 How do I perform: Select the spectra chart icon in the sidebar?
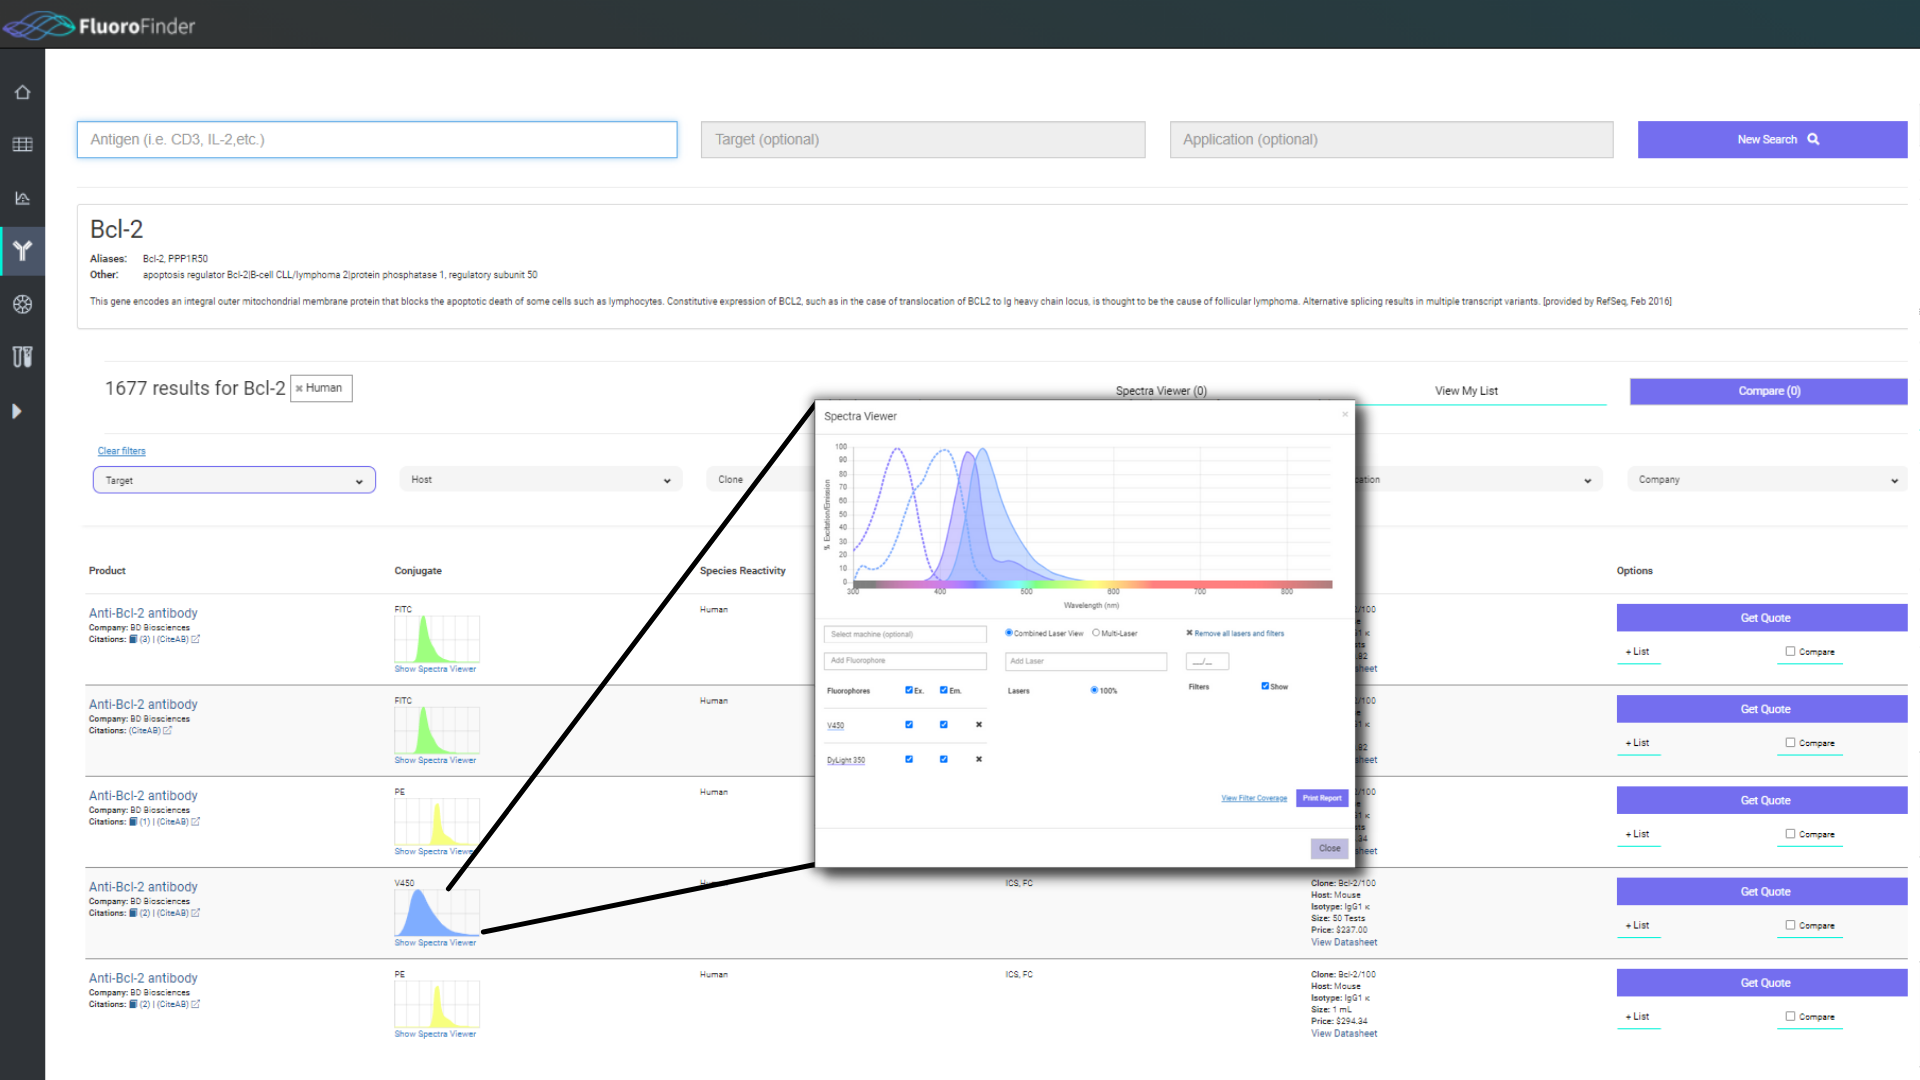pos(22,198)
